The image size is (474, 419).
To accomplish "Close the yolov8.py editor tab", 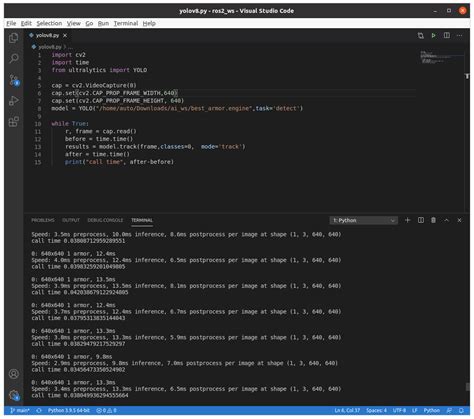I will tap(65, 35).
